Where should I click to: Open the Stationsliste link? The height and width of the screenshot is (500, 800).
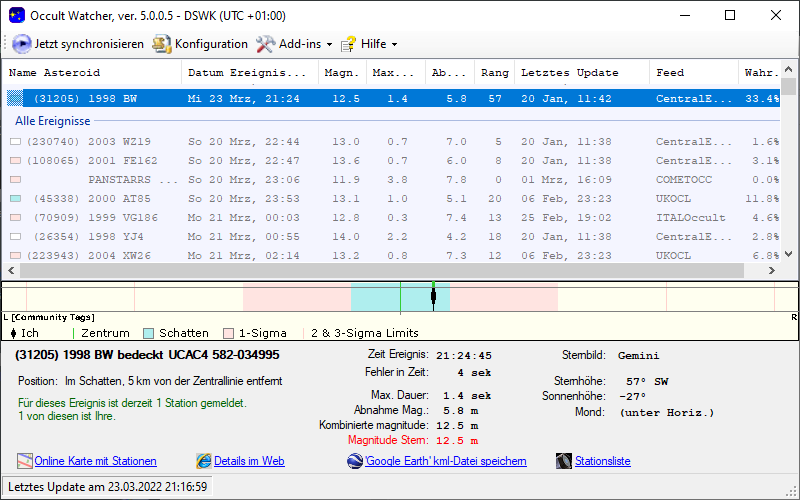(602, 461)
